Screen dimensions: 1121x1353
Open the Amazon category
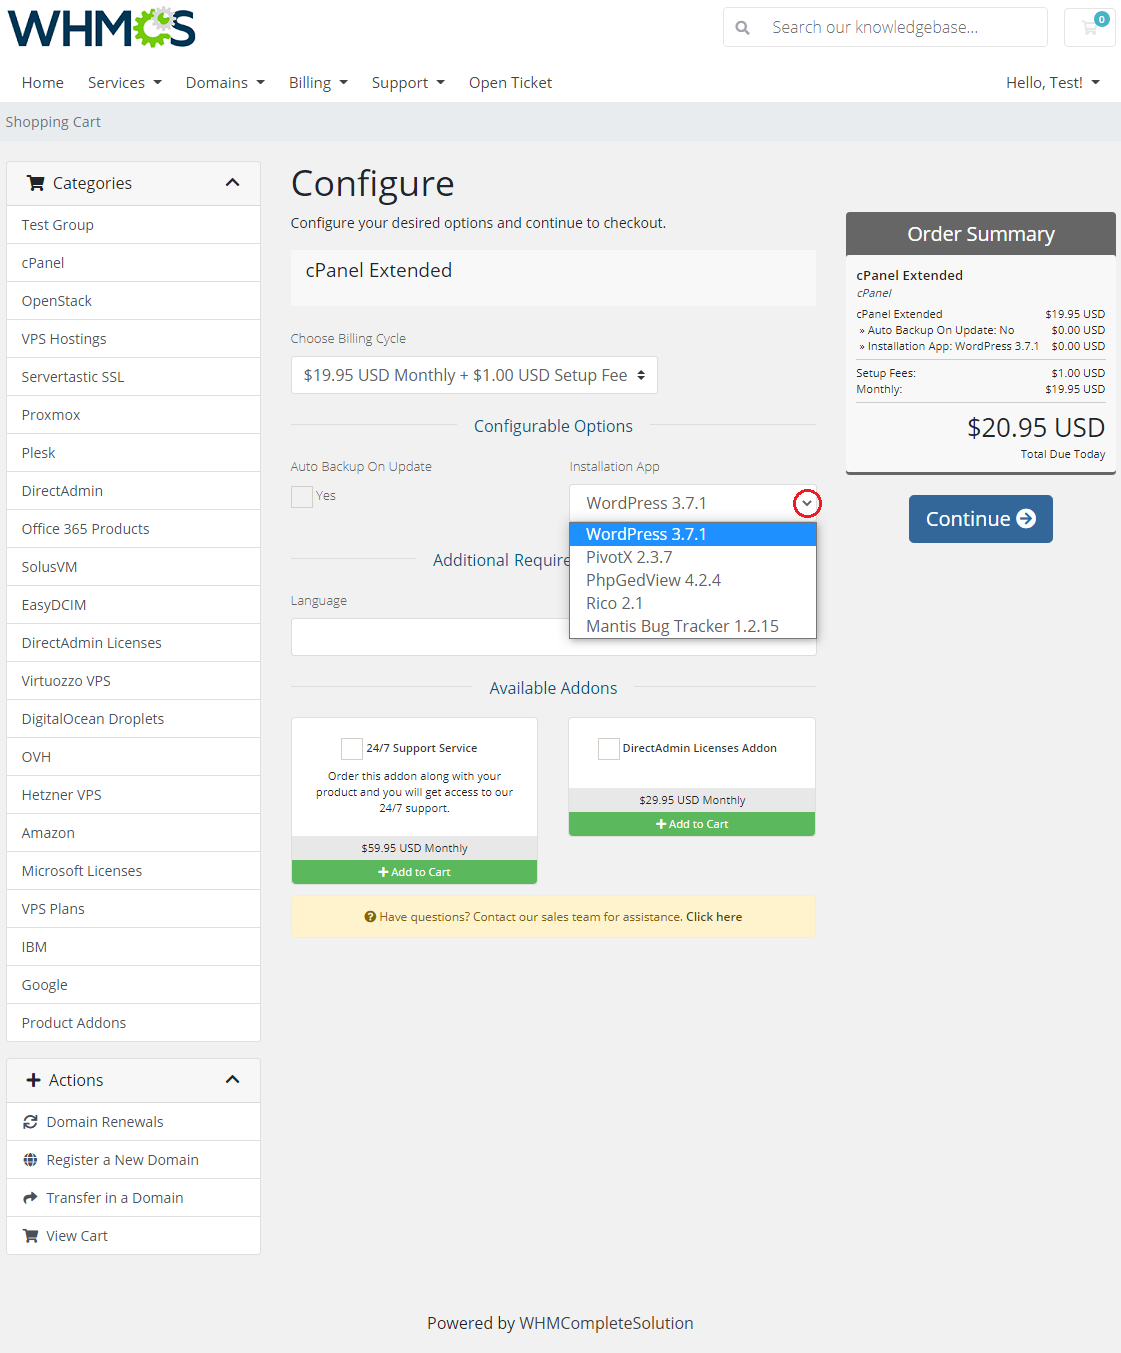[133, 833]
